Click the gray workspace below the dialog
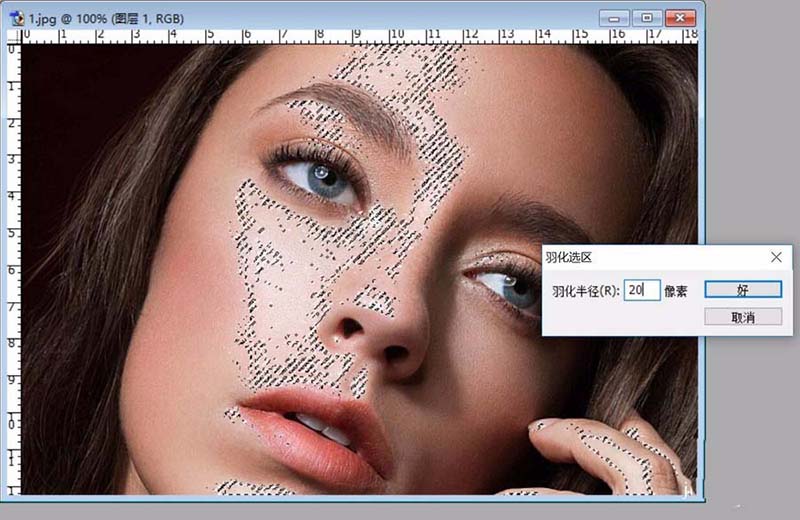This screenshot has width=800, height=520. 750,420
